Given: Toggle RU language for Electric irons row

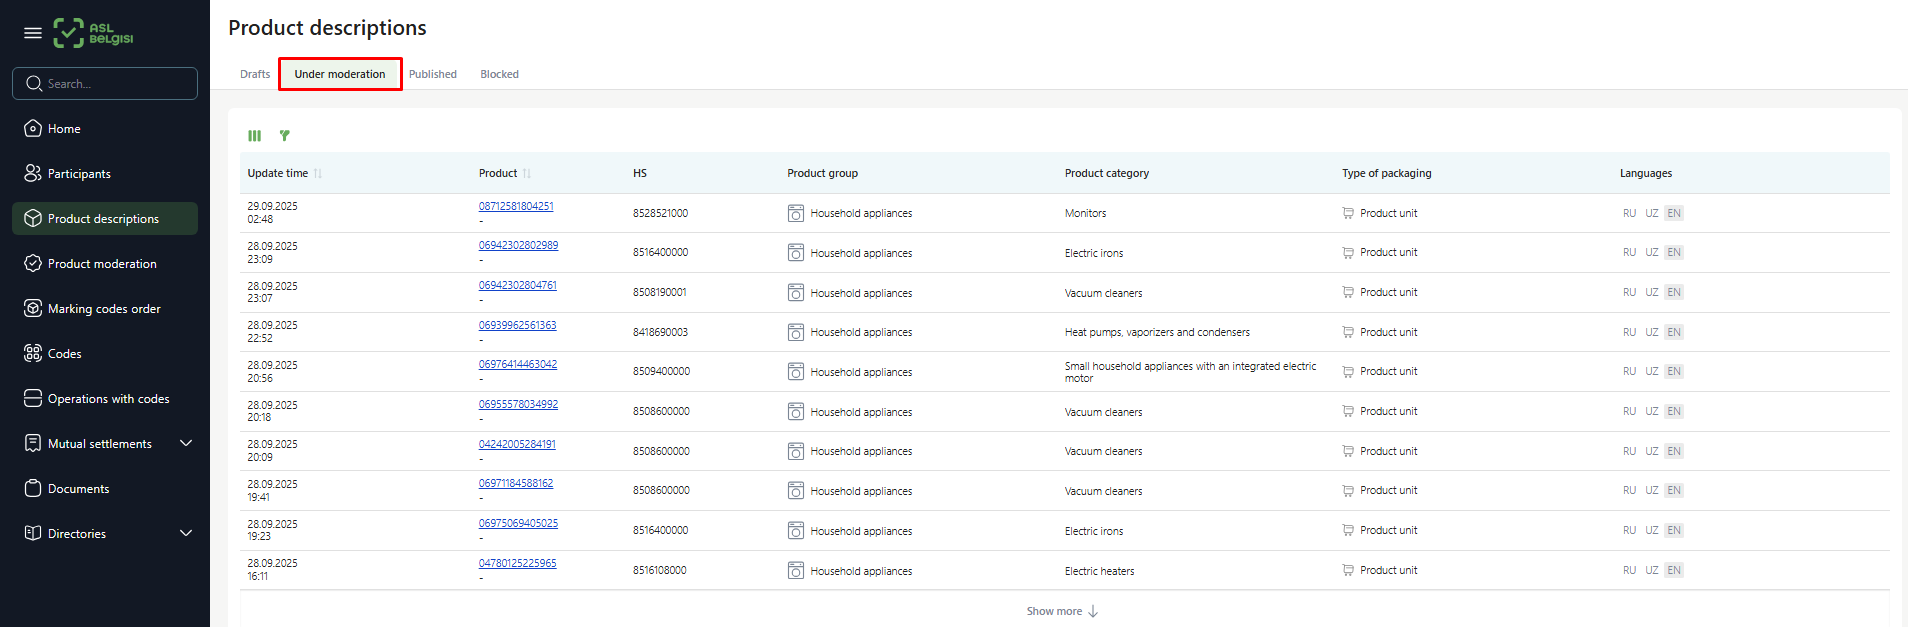Looking at the screenshot, I should 1629,253.
